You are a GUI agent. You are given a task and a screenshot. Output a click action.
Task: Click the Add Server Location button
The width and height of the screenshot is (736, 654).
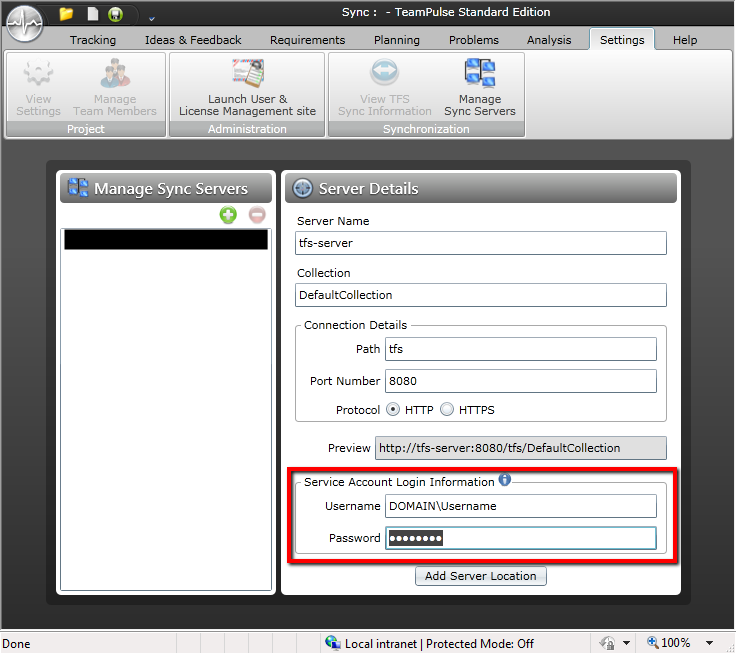[481, 576]
